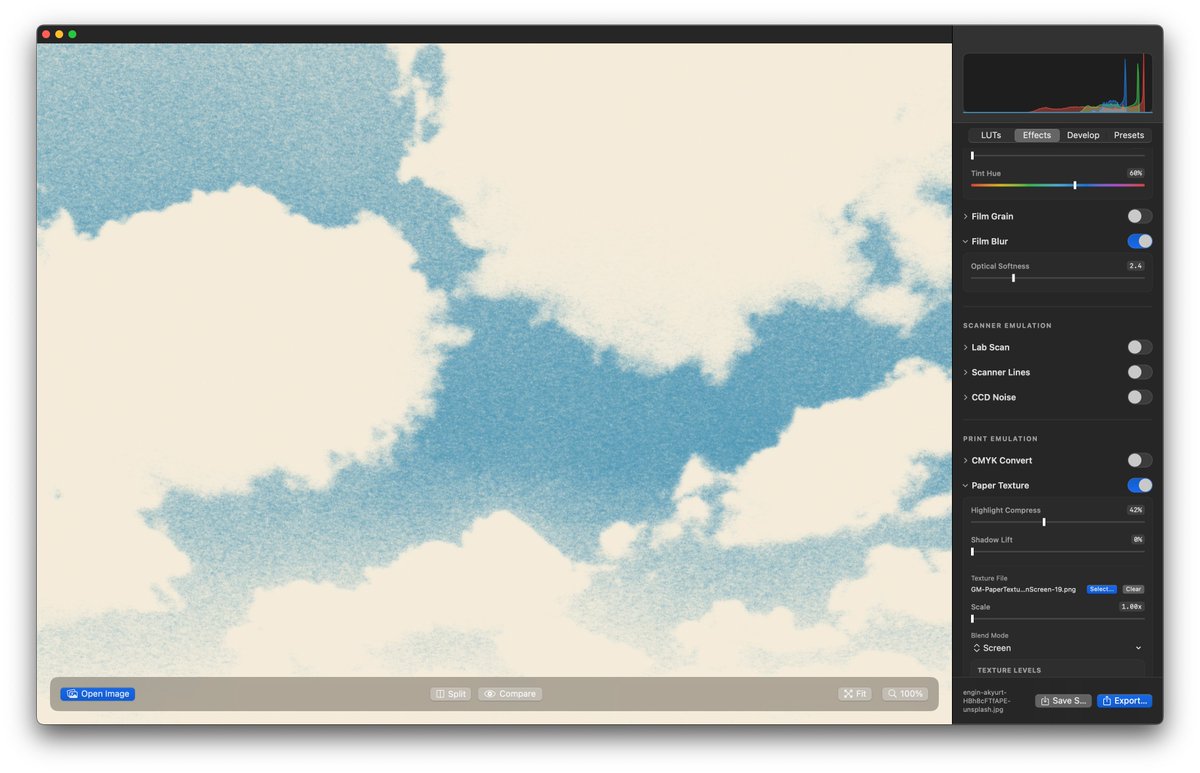Enable the CMYK Convert switch
The height and width of the screenshot is (773, 1200).
point(1139,460)
